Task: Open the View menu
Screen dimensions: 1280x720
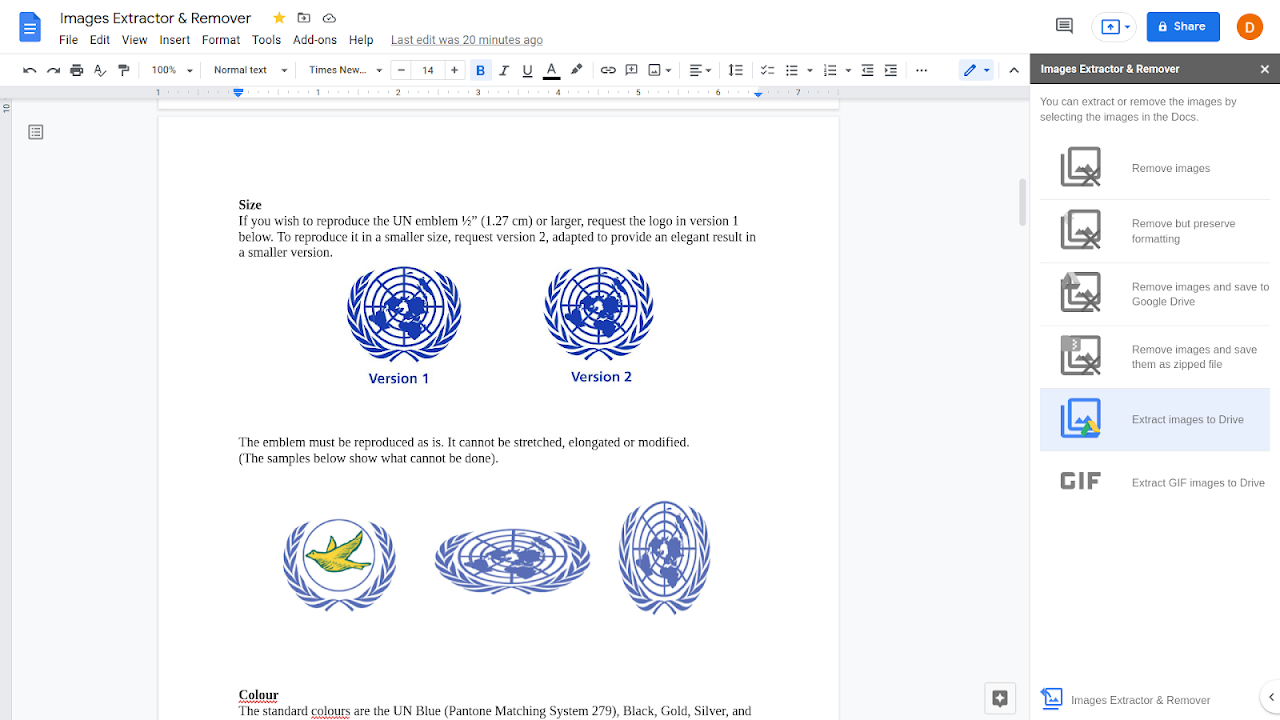Action: click(134, 40)
